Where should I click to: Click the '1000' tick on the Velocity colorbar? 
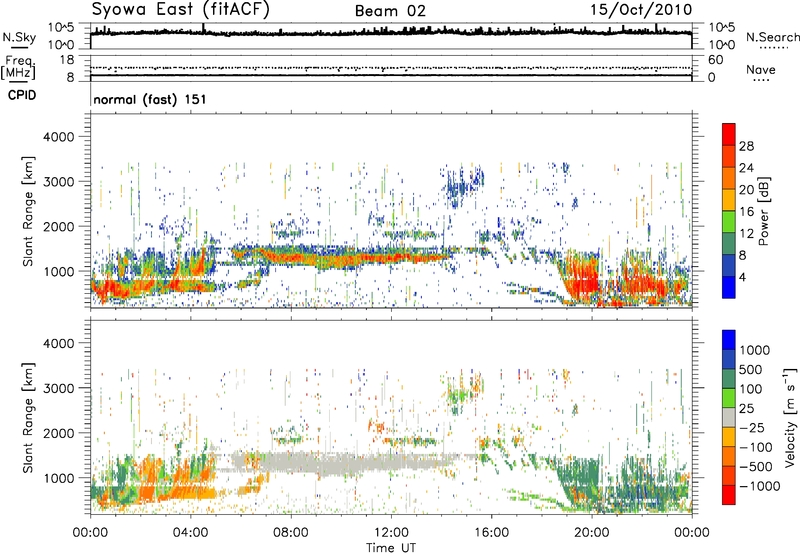pyautogui.click(x=755, y=350)
